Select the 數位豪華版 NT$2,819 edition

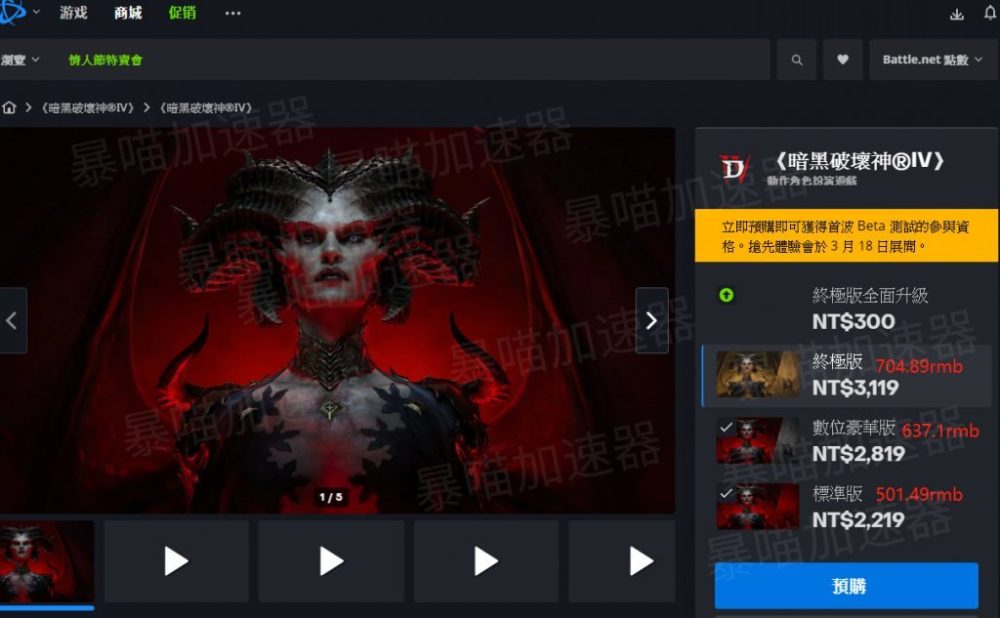846,441
